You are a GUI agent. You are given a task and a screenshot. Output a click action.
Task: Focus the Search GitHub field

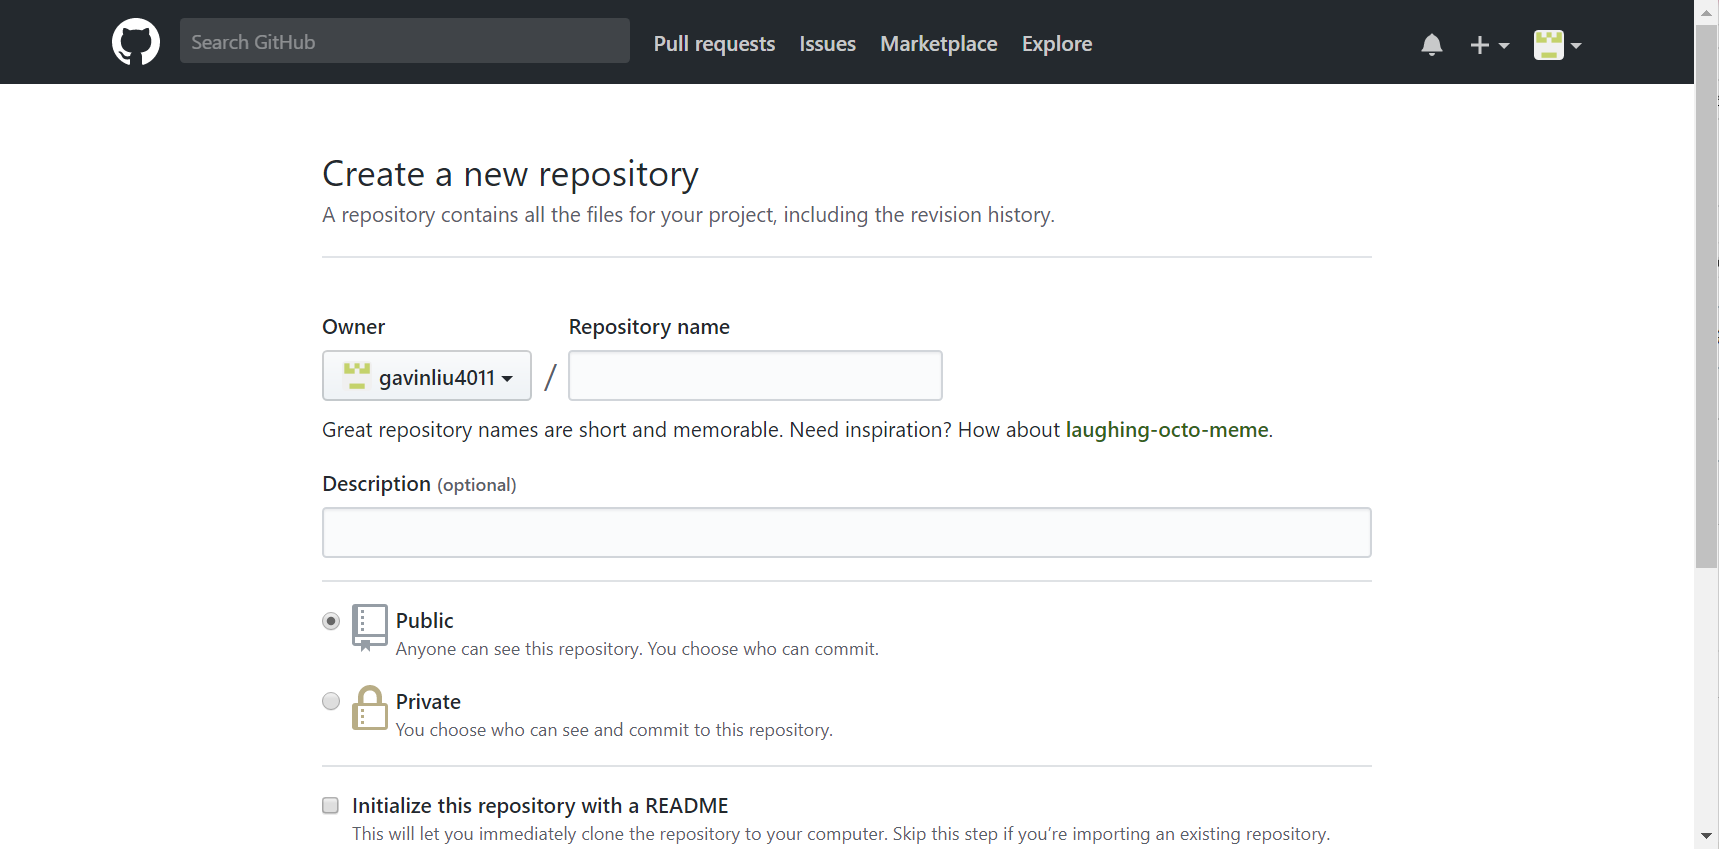[x=405, y=41]
